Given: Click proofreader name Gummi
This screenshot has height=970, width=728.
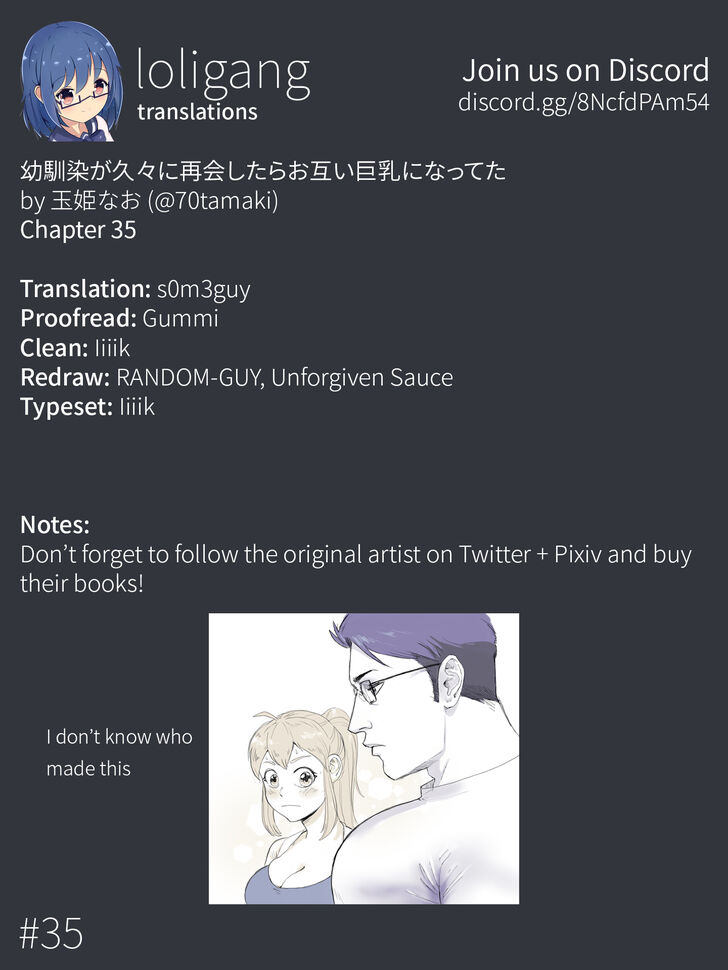Looking at the screenshot, I should pos(180,319).
